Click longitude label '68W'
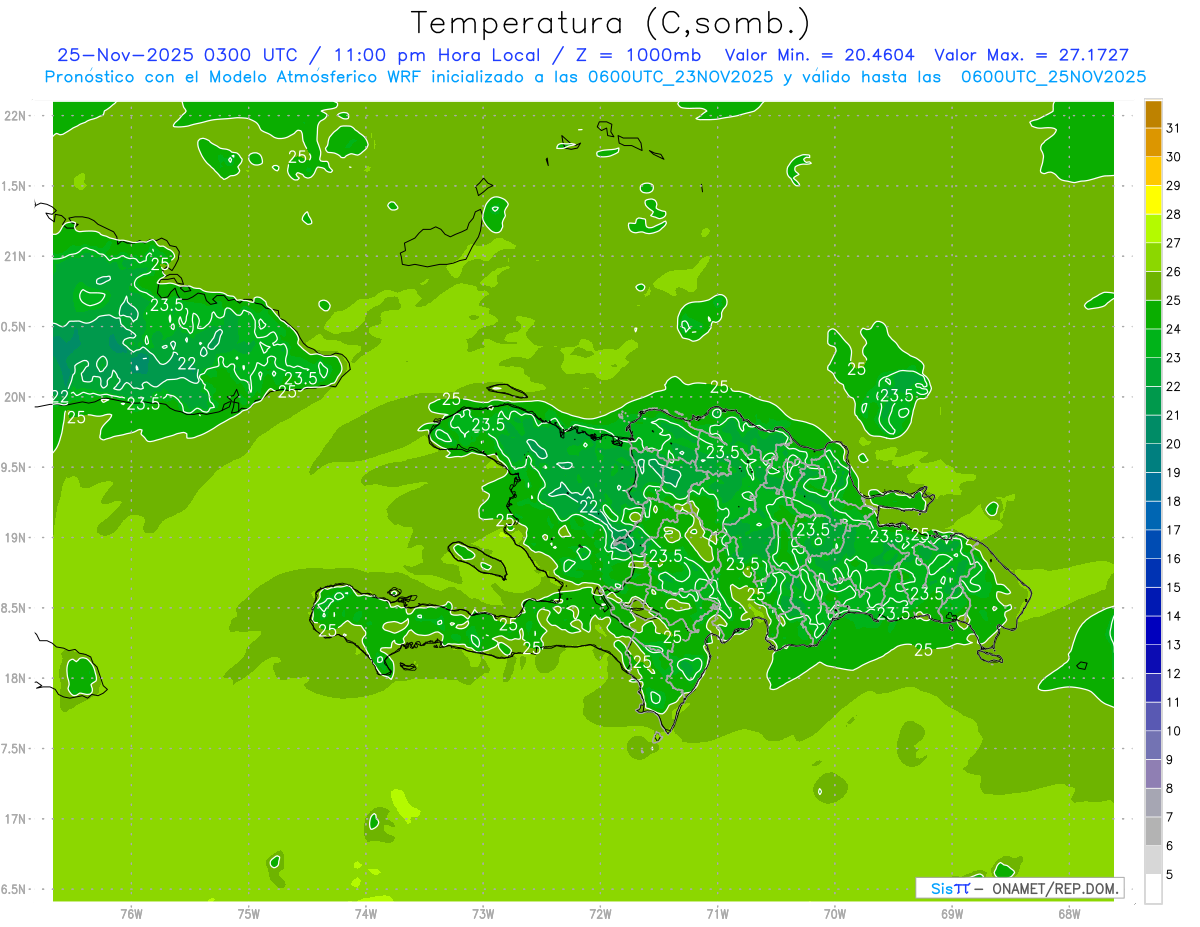Image resolution: width=1200 pixels, height=927 pixels. (1069, 914)
